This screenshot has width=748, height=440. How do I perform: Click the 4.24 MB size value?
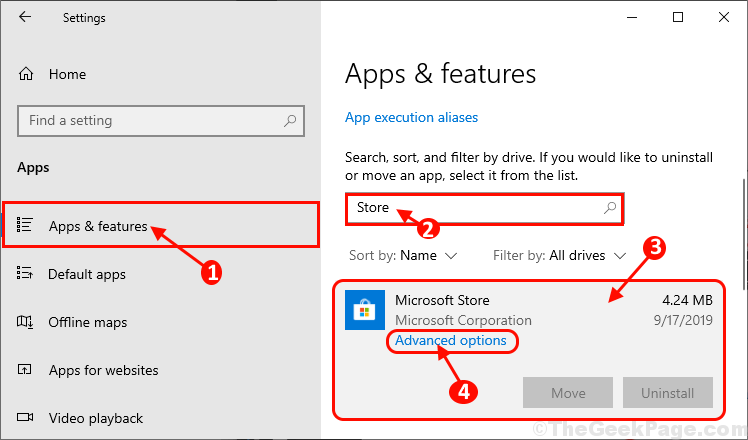tap(687, 300)
